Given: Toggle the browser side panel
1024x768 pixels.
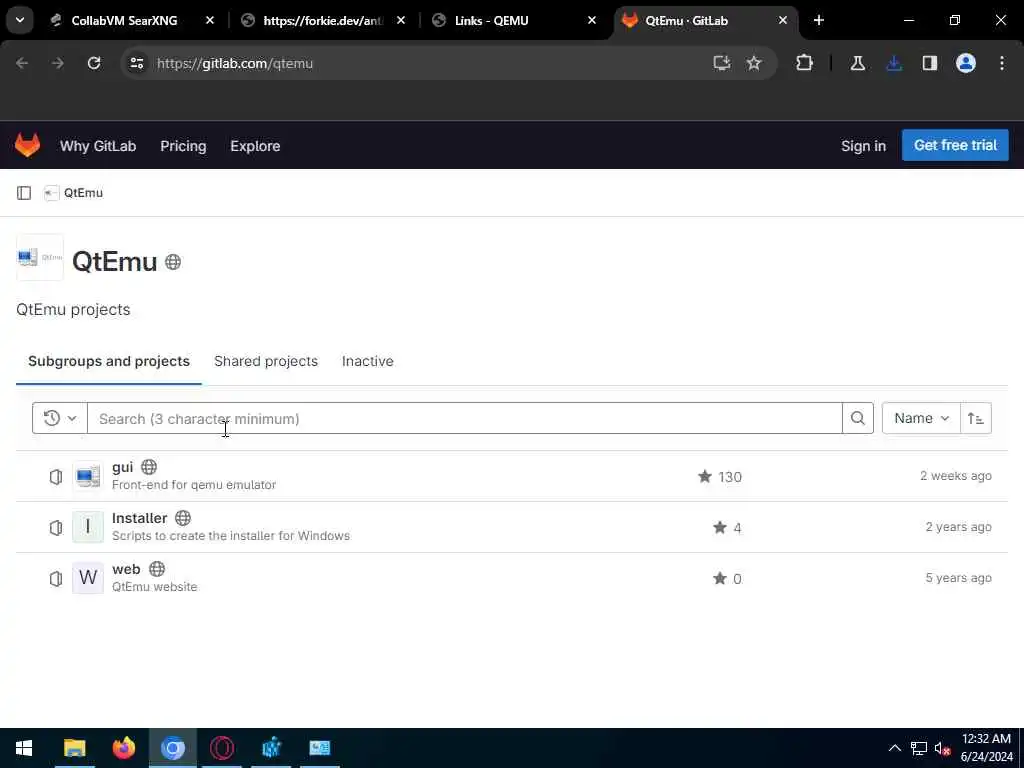Looking at the screenshot, I should (x=930, y=63).
